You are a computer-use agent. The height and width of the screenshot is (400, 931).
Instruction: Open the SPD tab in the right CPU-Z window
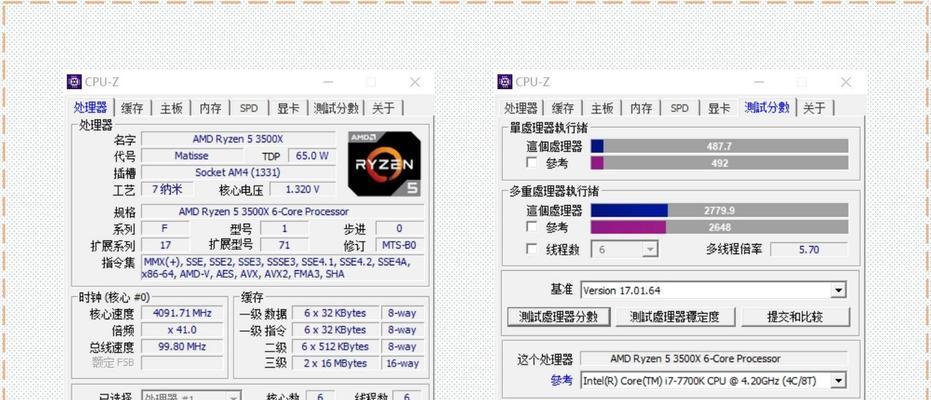pos(679,108)
